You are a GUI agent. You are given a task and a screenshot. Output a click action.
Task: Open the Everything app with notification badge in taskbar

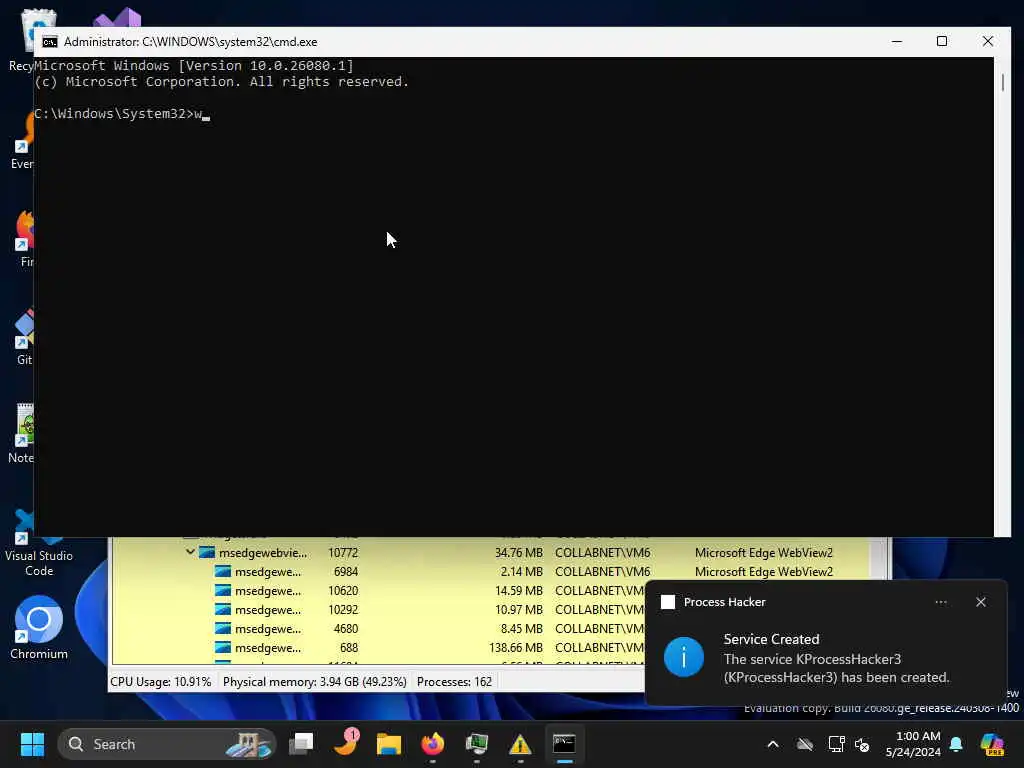pos(345,744)
